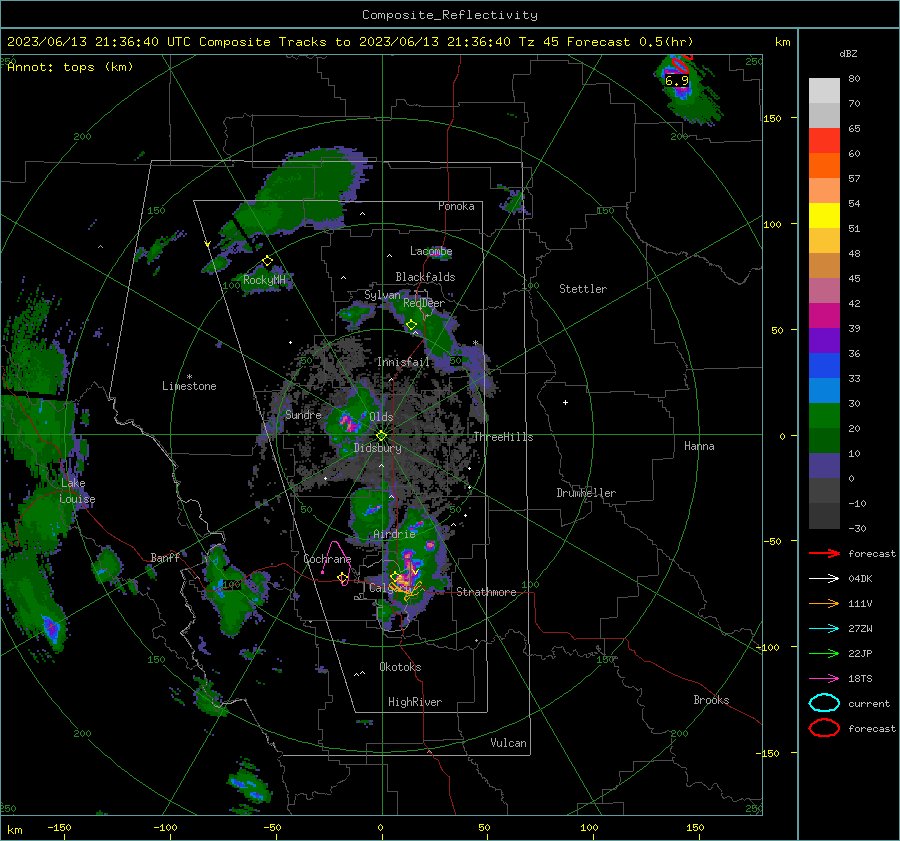900x841 pixels.
Task: Click the Ponoka city label
Action: (456, 206)
